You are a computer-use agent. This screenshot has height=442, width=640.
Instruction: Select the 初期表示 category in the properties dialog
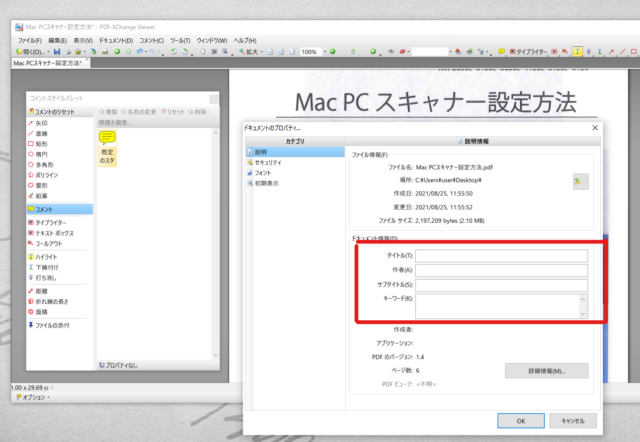[x=268, y=184]
